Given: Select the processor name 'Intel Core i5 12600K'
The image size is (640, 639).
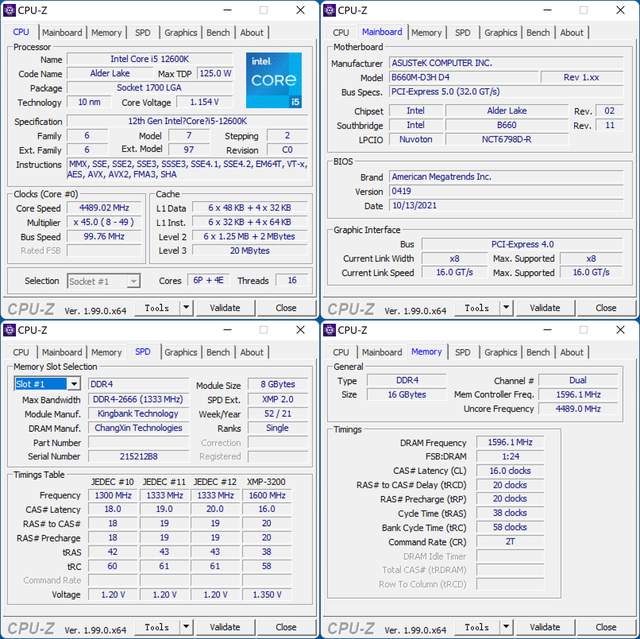Looking at the screenshot, I should coord(149,59).
